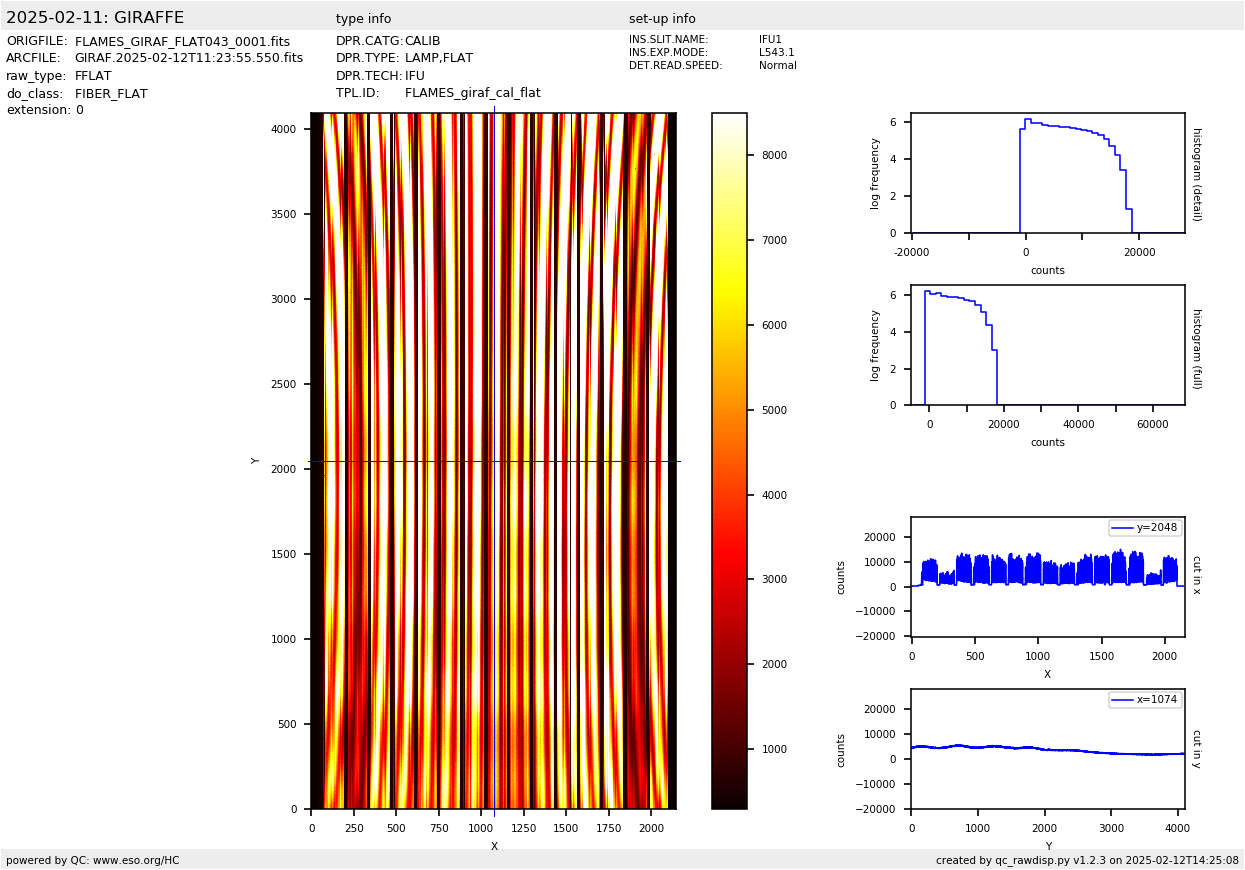Click the 2025-02-11: GIRAFFE title

[95, 18]
